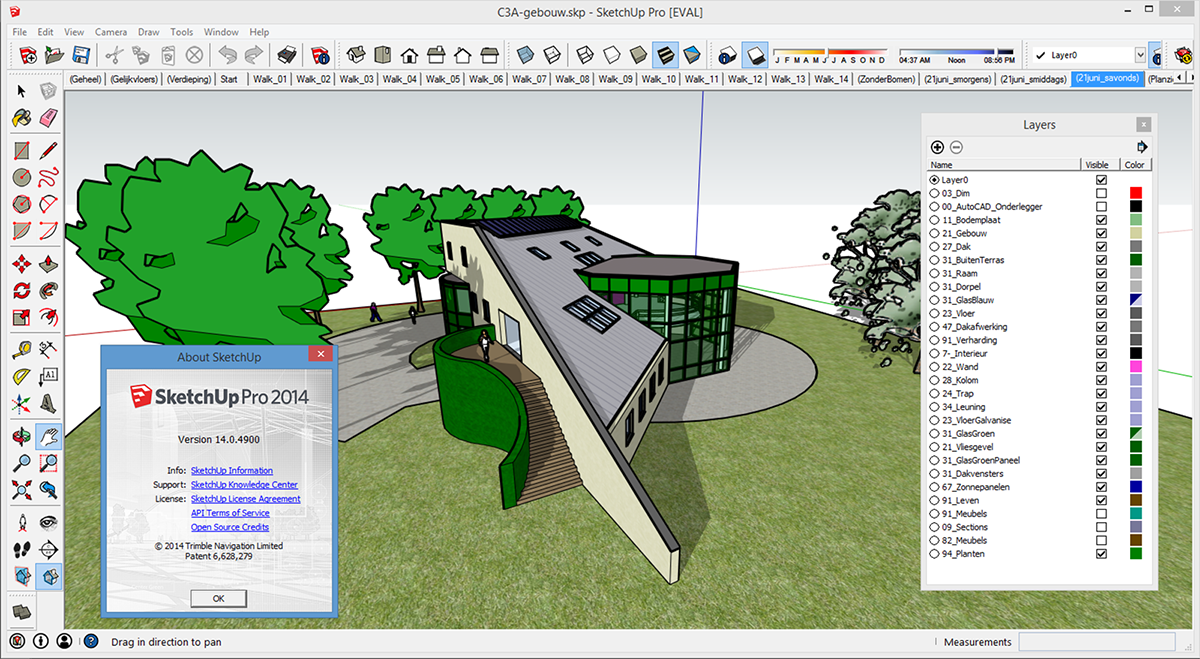Show the 91_Meubels layer
Screen dimensions: 1200x659
pyautogui.click(x=1101, y=513)
